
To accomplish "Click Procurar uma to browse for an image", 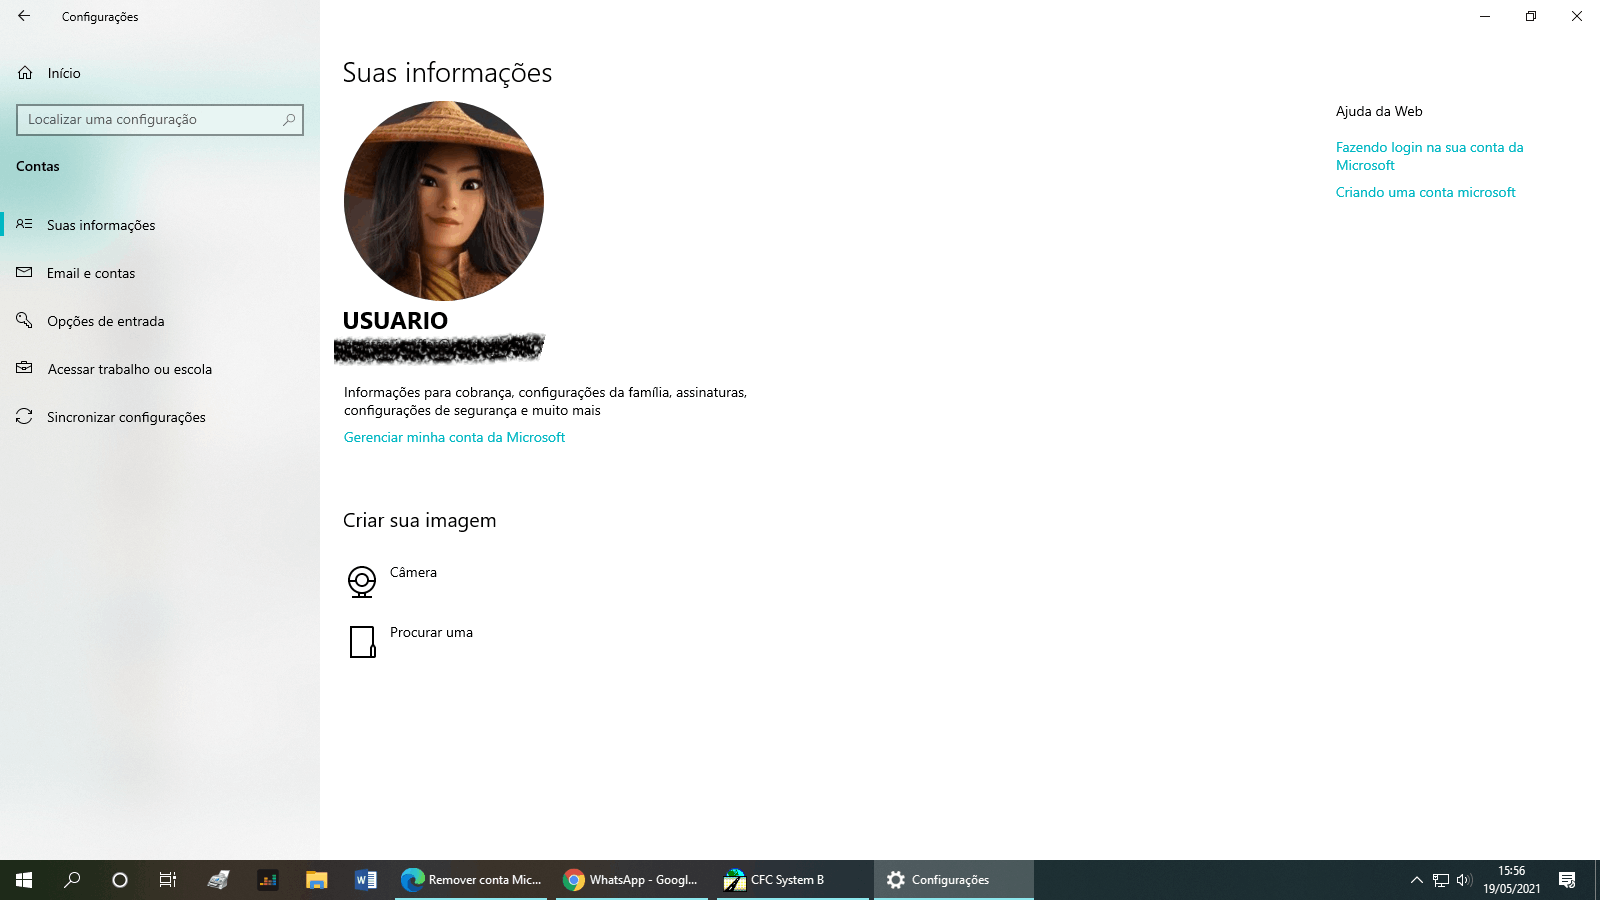I will point(410,640).
